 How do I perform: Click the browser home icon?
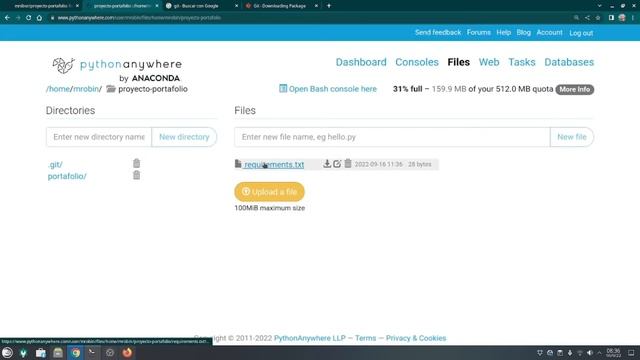pos(39,18)
